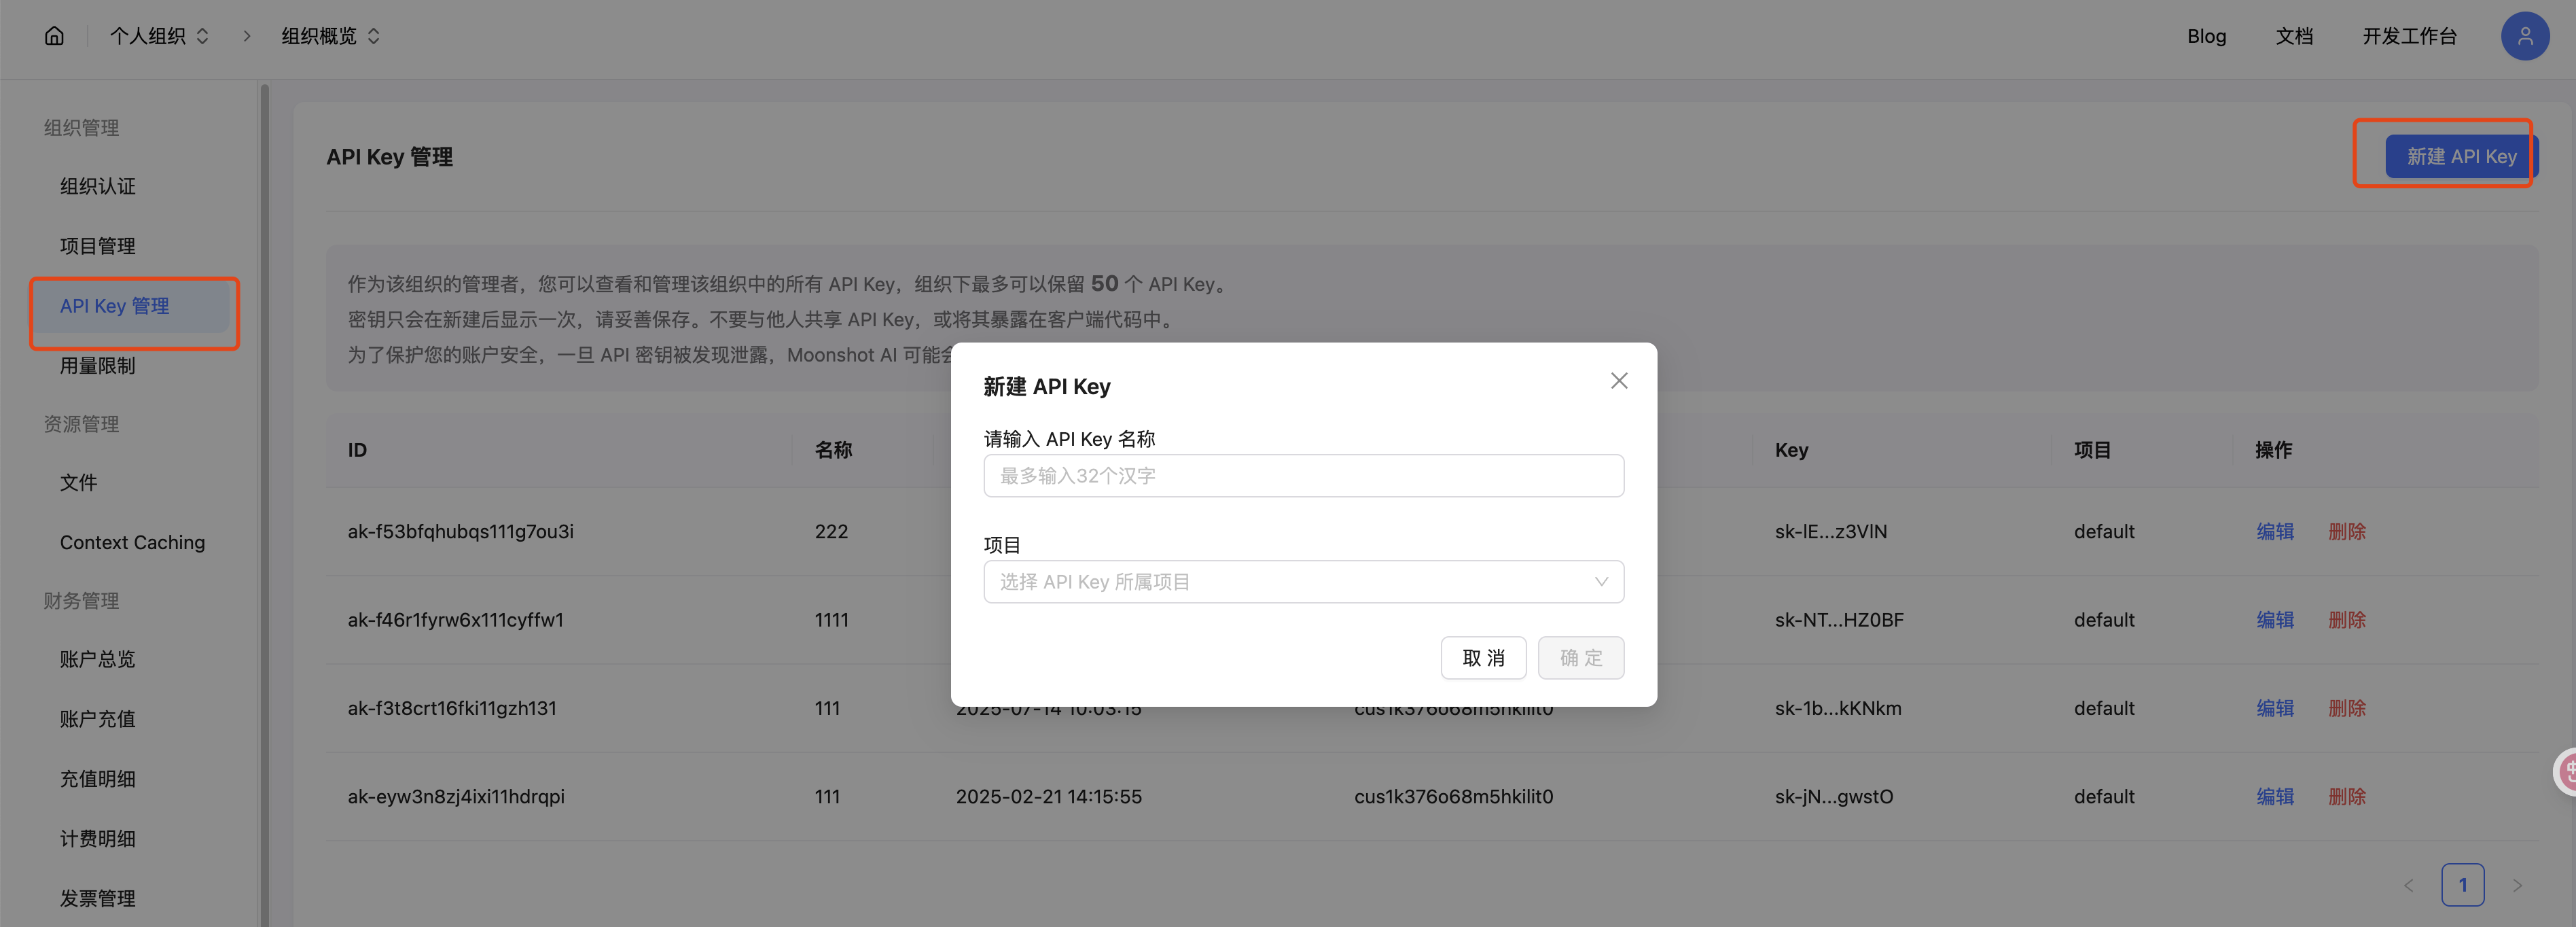
Task: Open 用量限制 in the sidebar
Action: 98,366
